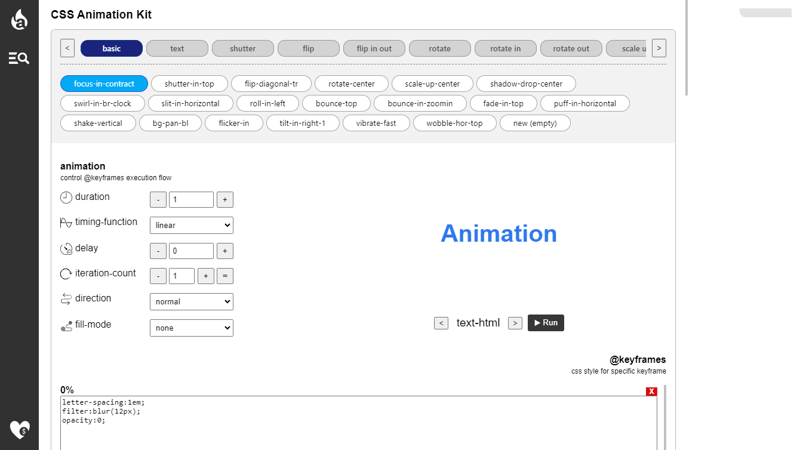
Task: Pick the wobble-hor-top preset
Action: point(455,123)
